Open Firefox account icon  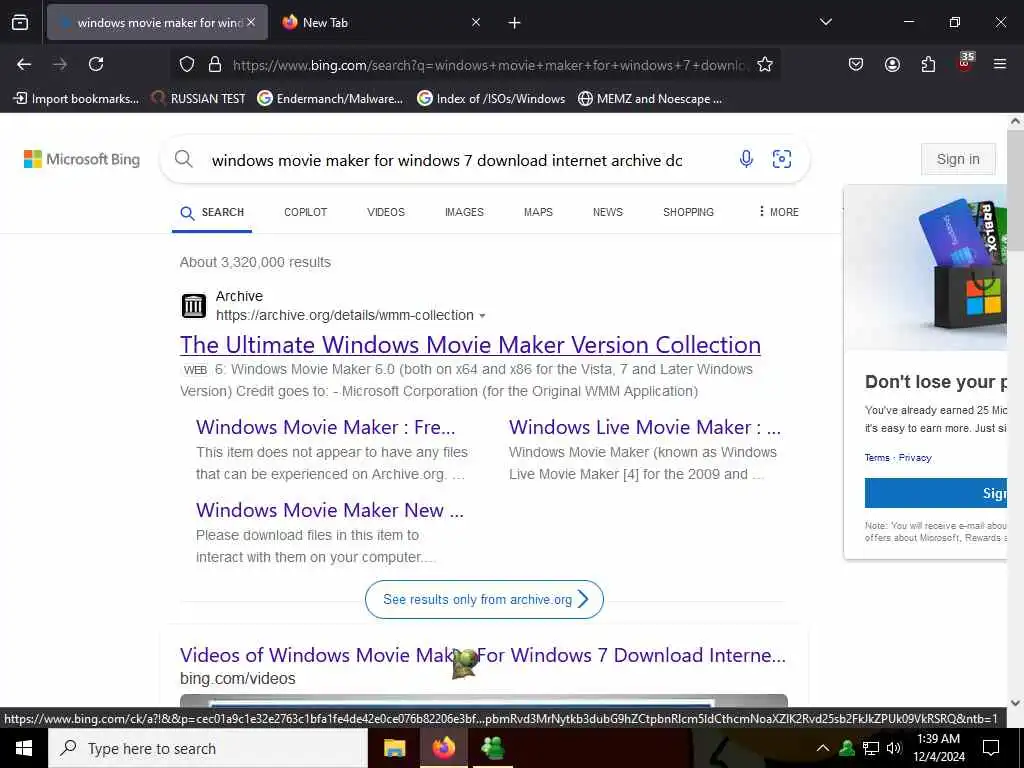(892, 64)
